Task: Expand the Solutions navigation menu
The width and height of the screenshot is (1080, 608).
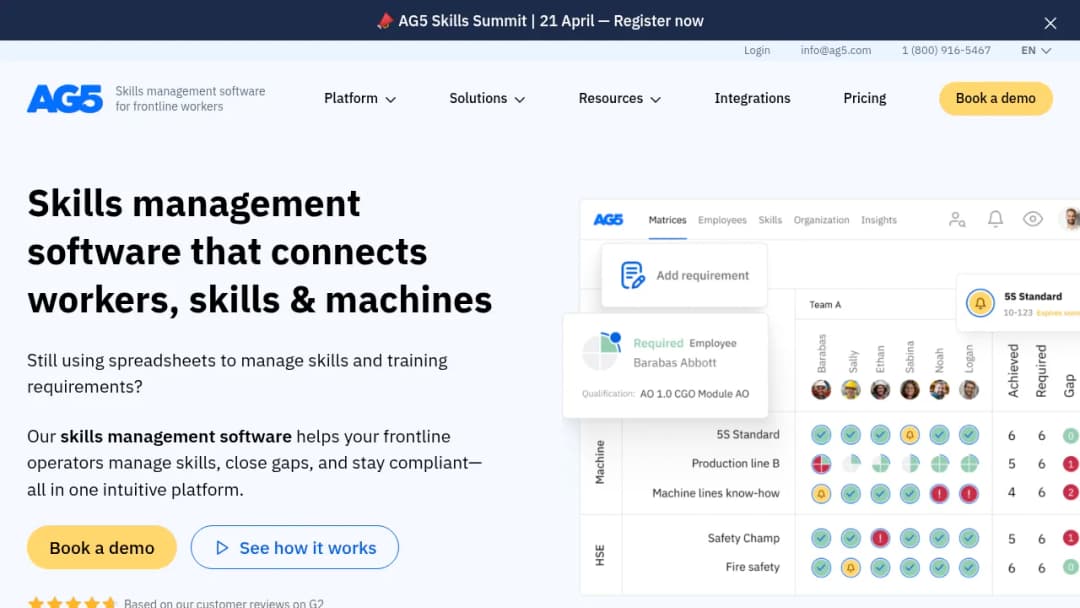Action: (x=487, y=98)
